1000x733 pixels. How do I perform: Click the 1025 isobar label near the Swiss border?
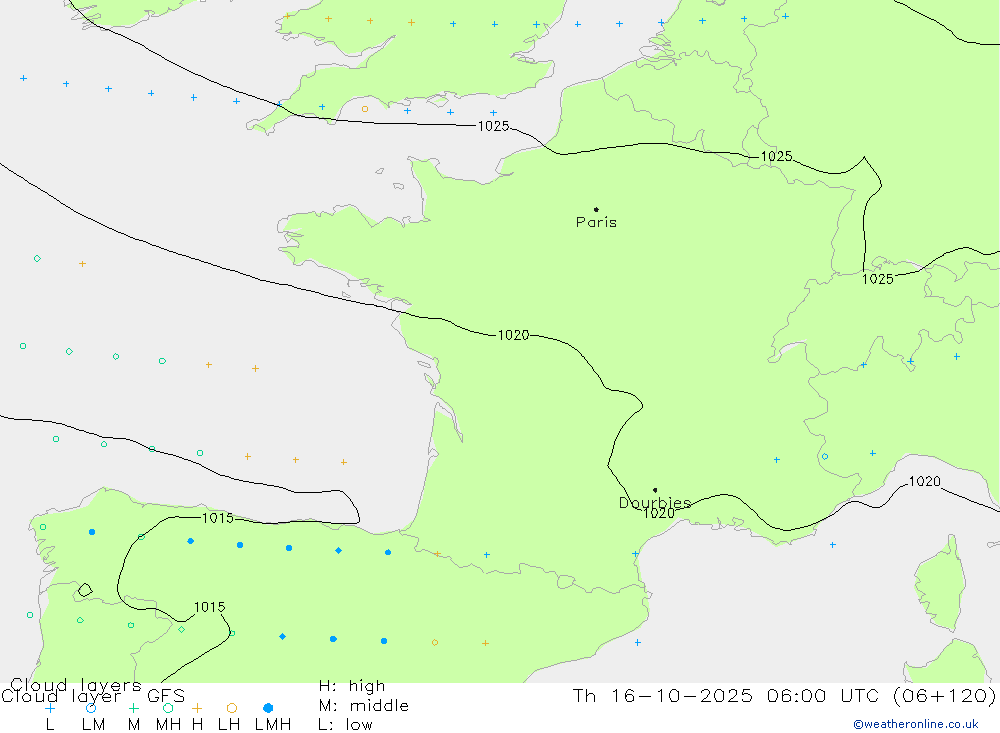click(x=878, y=279)
